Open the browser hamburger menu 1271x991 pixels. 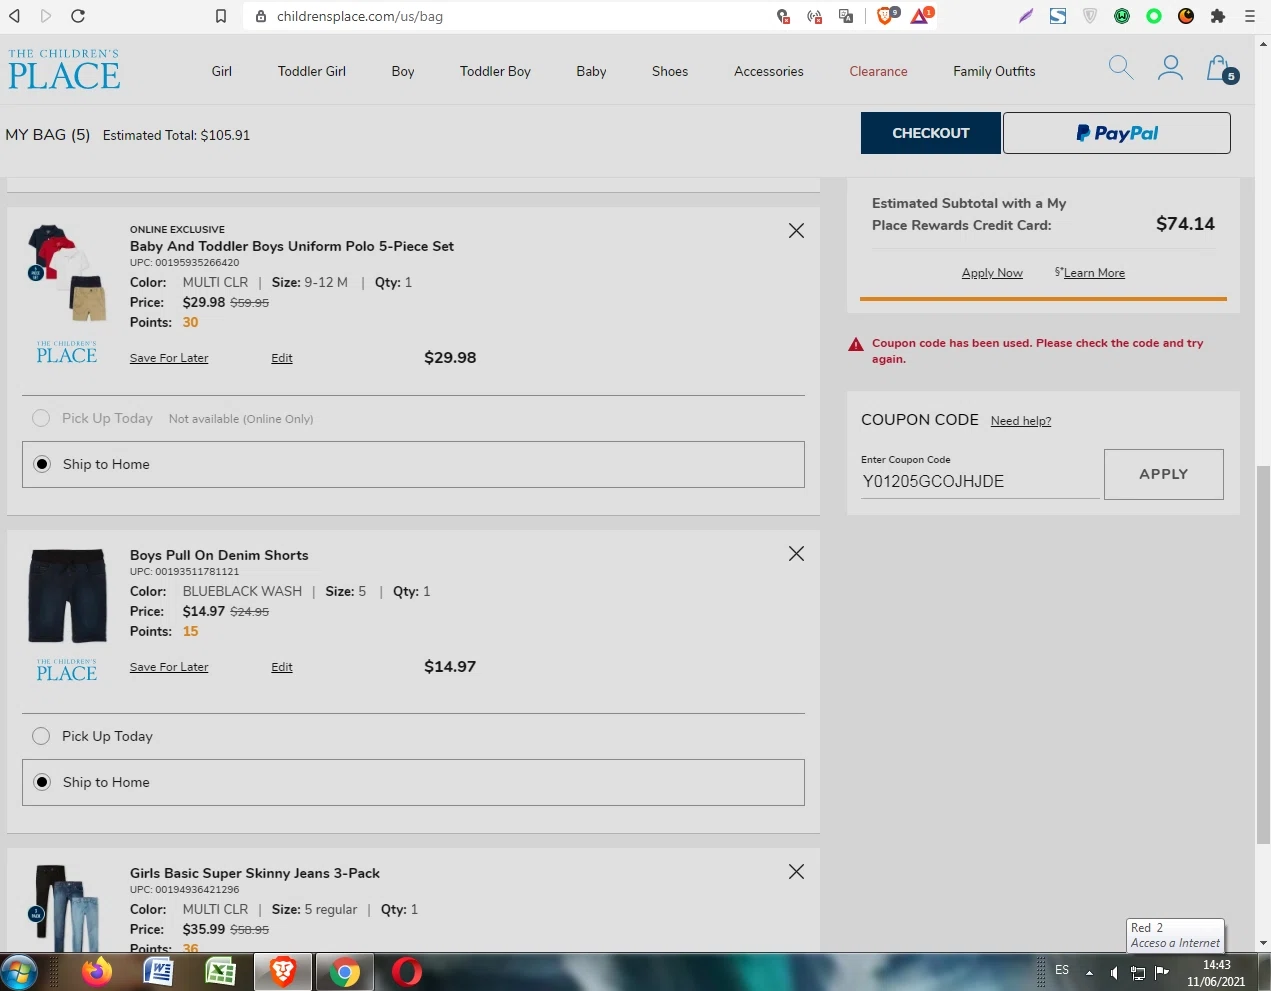1250,16
